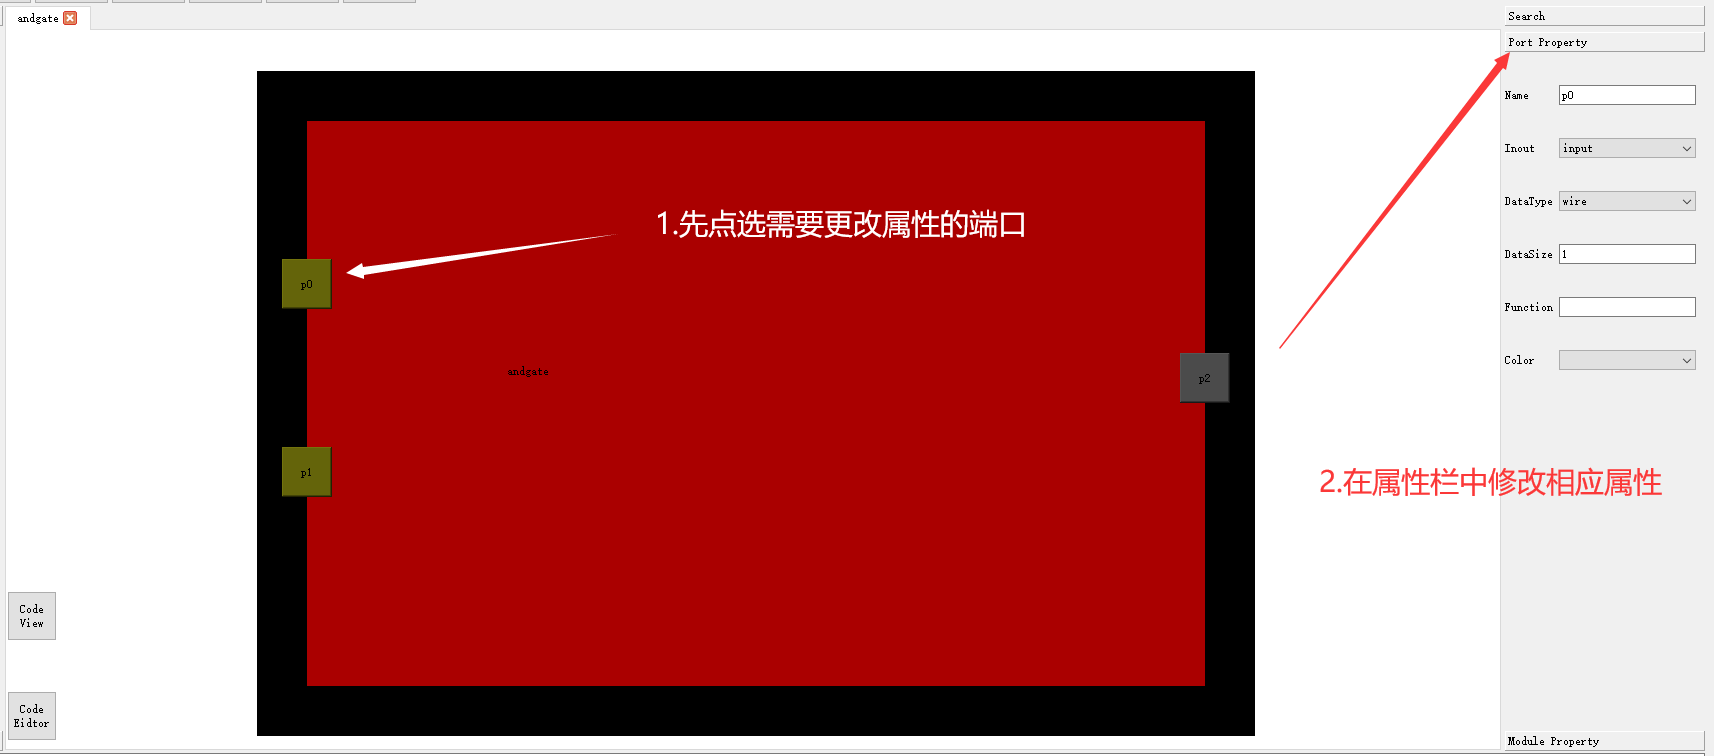Select port p0 on the module
The image size is (1714, 756).
(x=306, y=284)
